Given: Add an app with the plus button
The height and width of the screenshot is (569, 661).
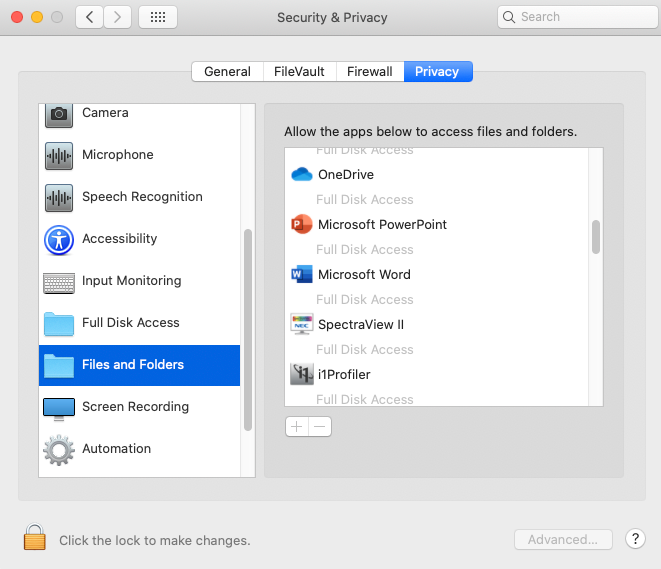Looking at the screenshot, I should click(x=297, y=427).
